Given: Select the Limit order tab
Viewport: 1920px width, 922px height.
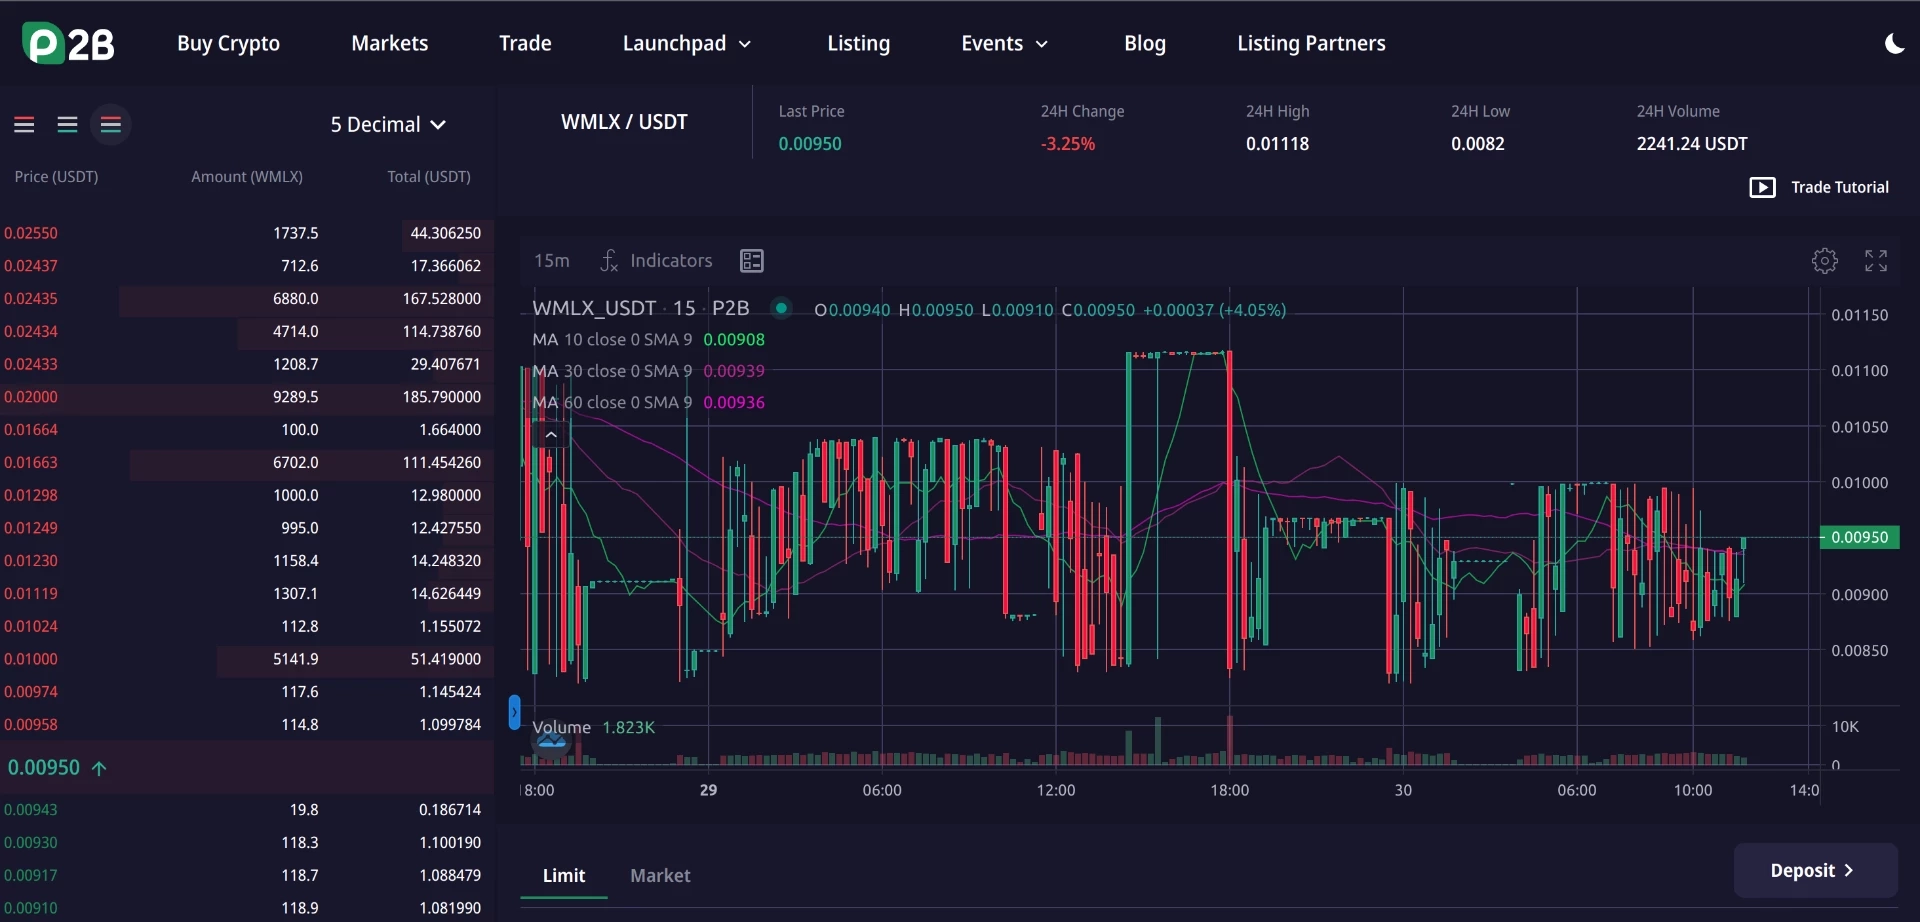Looking at the screenshot, I should click(x=564, y=875).
